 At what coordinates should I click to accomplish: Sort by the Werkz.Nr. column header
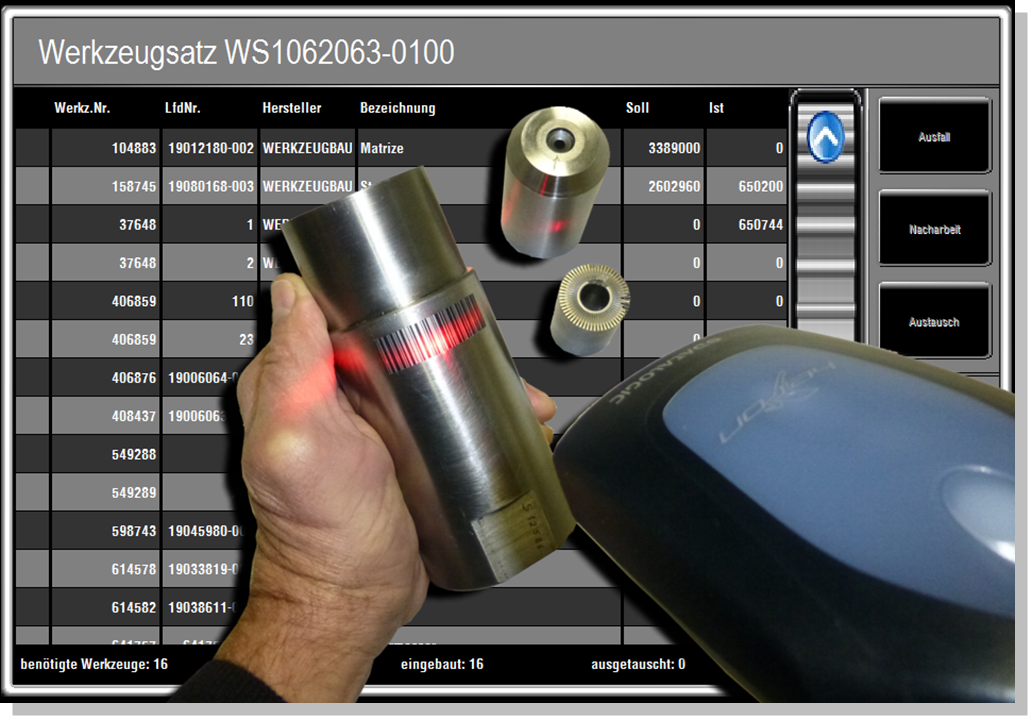point(82,108)
